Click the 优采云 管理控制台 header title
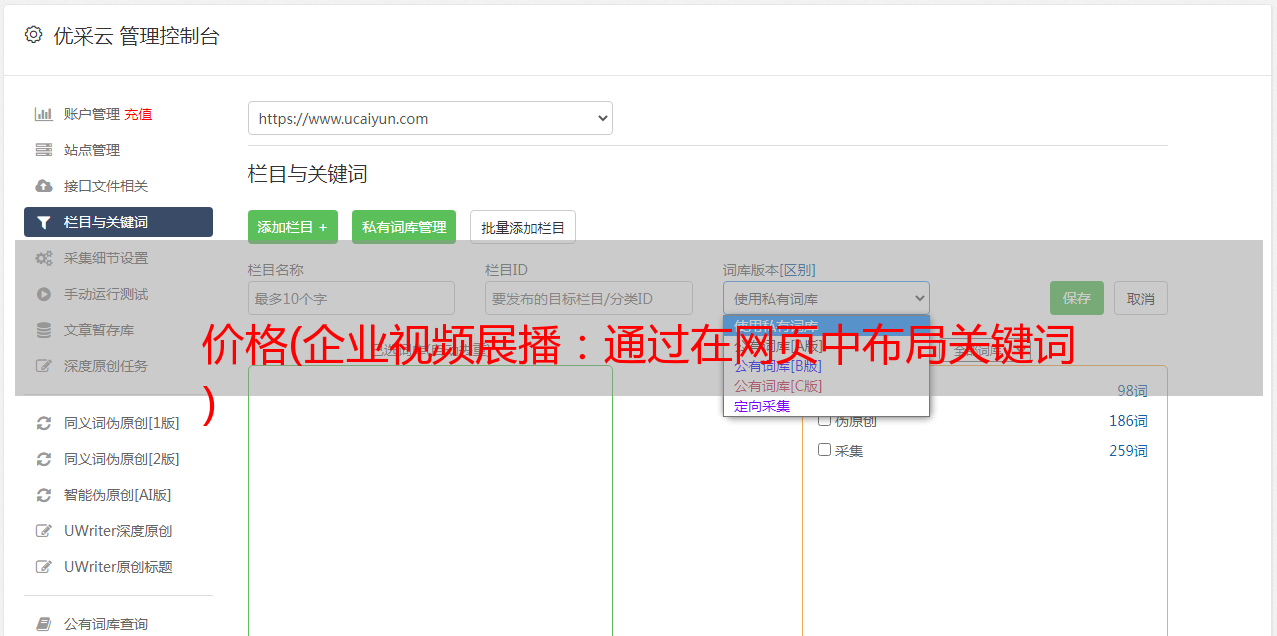1277x636 pixels. [136, 36]
